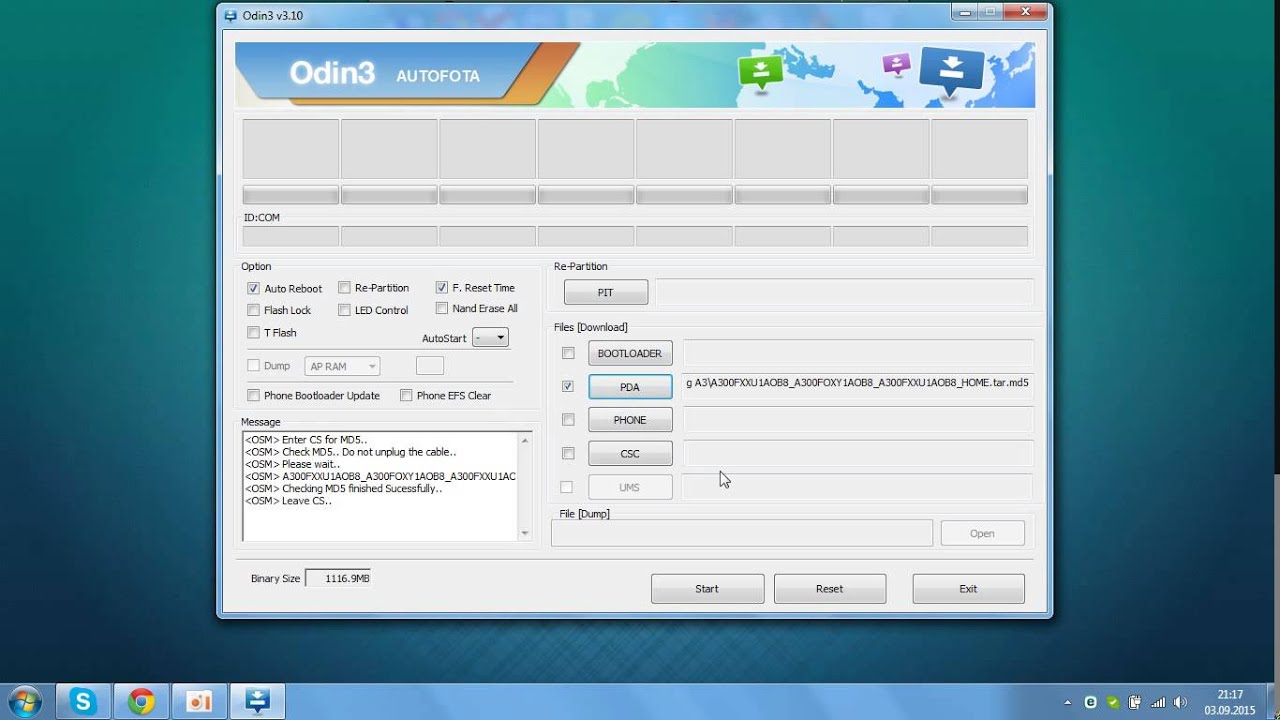
Task: Open the Windows Start menu
Action: coord(23,701)
